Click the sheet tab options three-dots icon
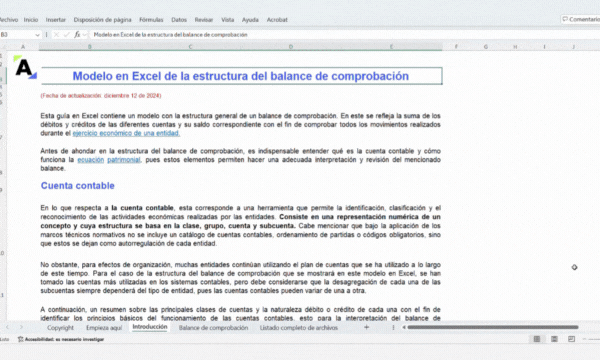The image size is (600, 360). [x=393, y=327]
